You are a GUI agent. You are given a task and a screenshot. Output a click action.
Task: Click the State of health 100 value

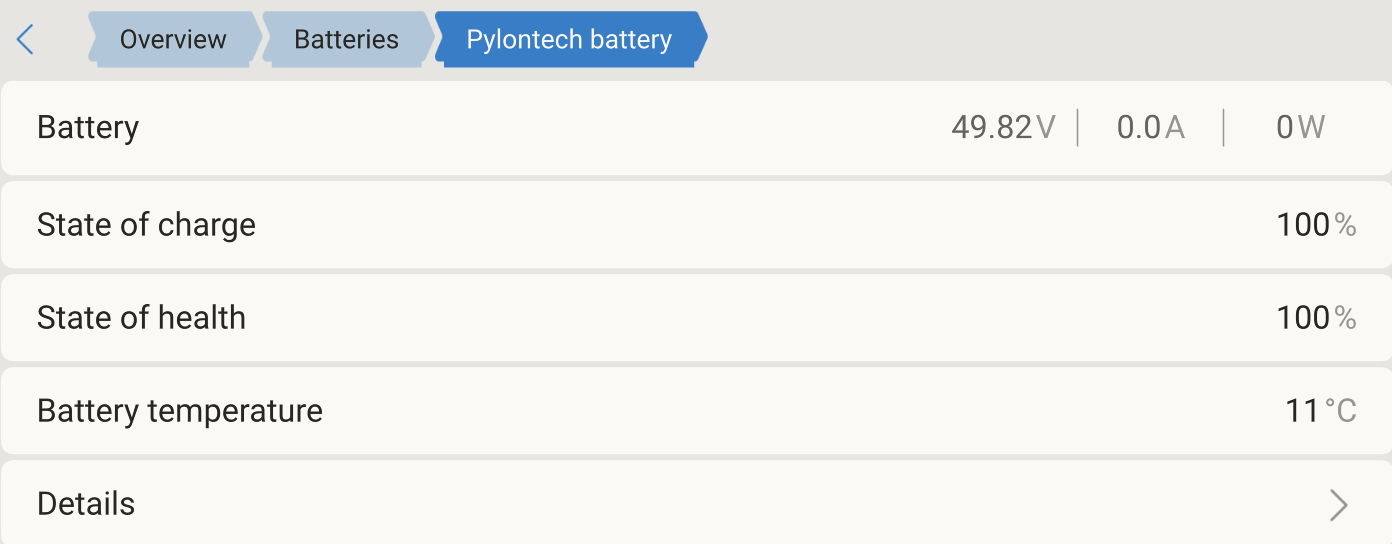pos(1302,318)
